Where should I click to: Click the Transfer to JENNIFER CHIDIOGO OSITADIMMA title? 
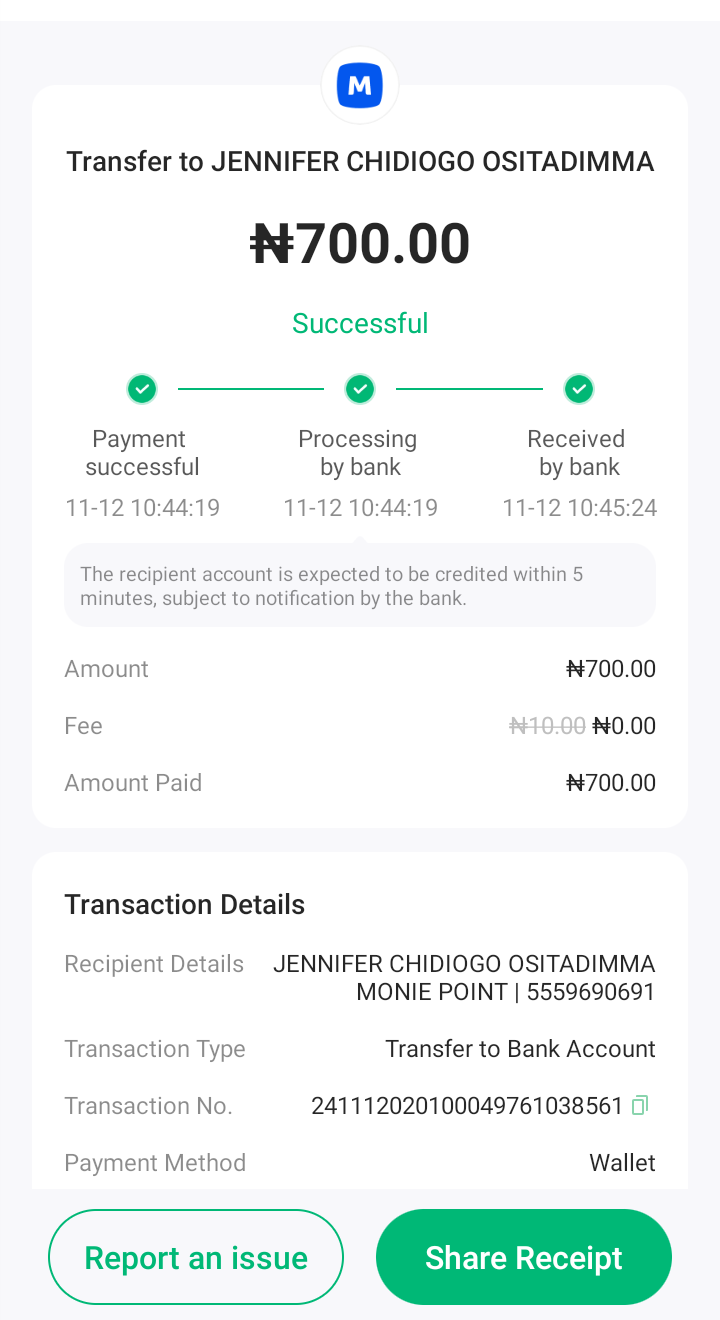point(360,162)
